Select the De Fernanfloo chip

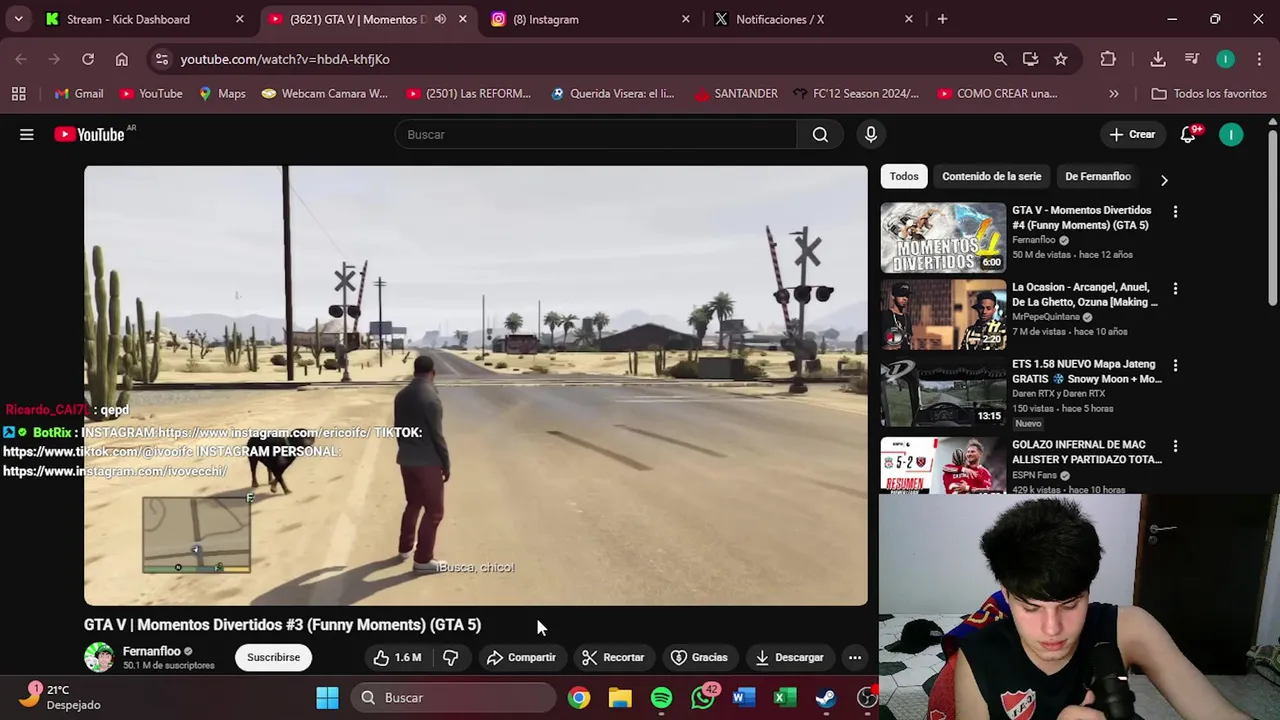pos(1098,176)
